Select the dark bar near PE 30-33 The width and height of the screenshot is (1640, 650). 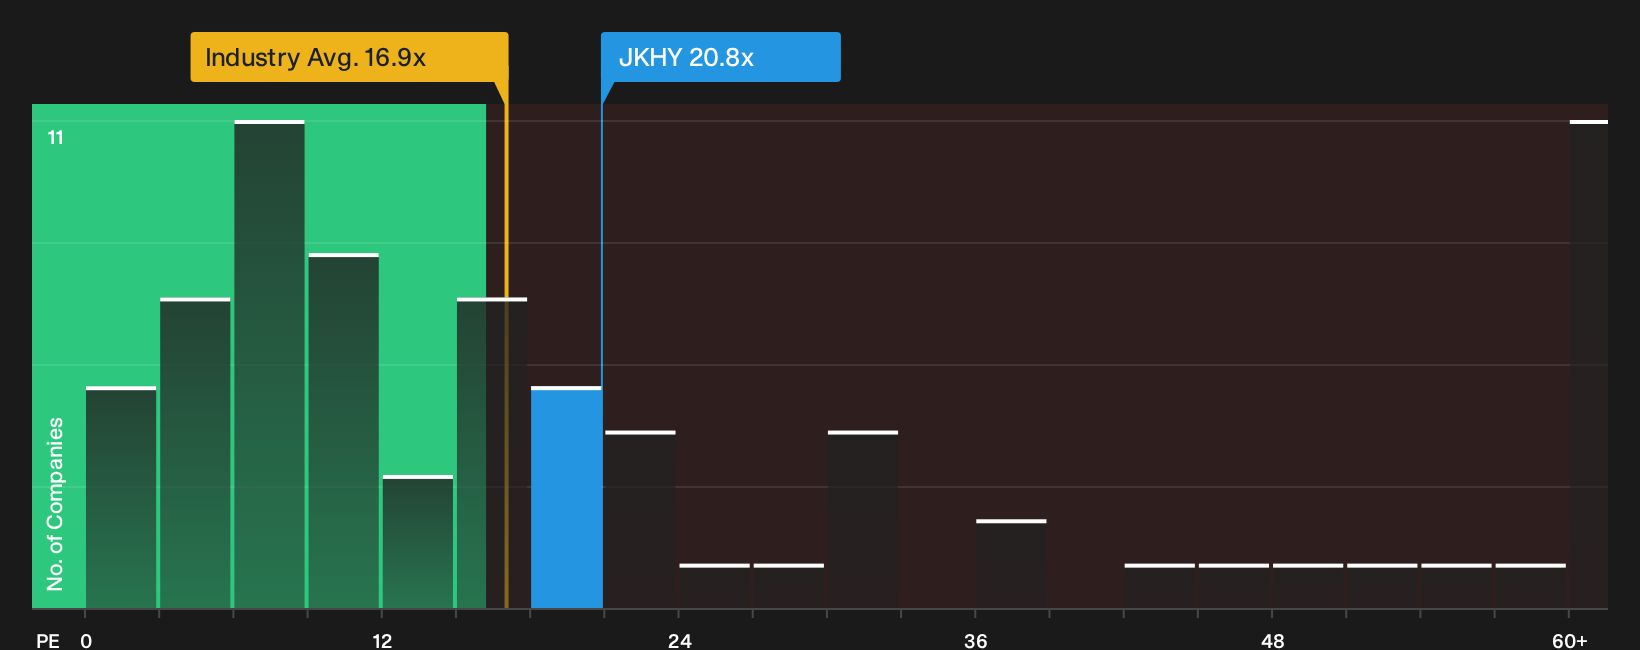point(863,520)
